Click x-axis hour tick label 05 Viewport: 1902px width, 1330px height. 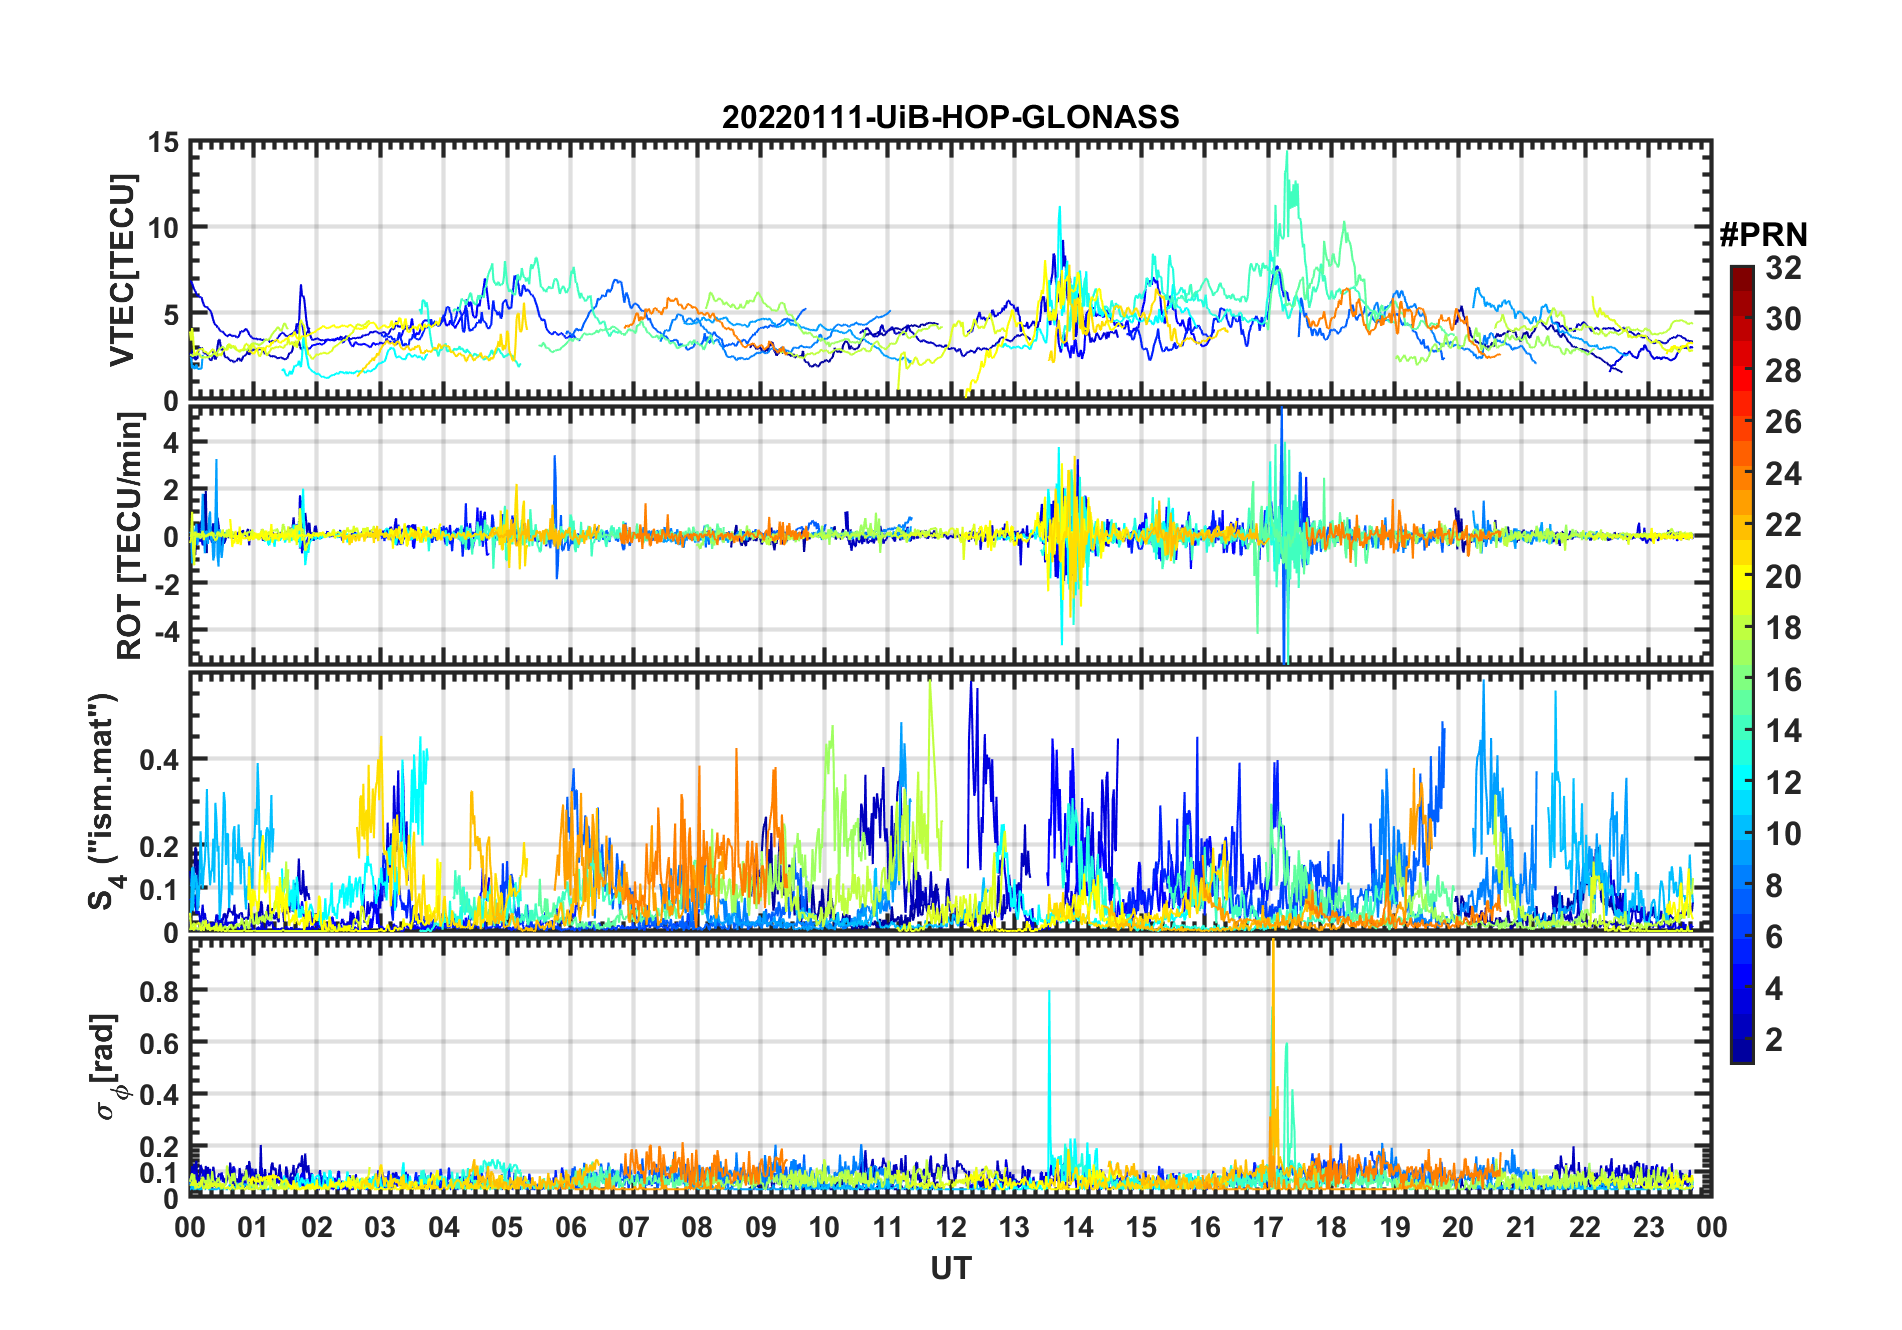point(507,1227)
